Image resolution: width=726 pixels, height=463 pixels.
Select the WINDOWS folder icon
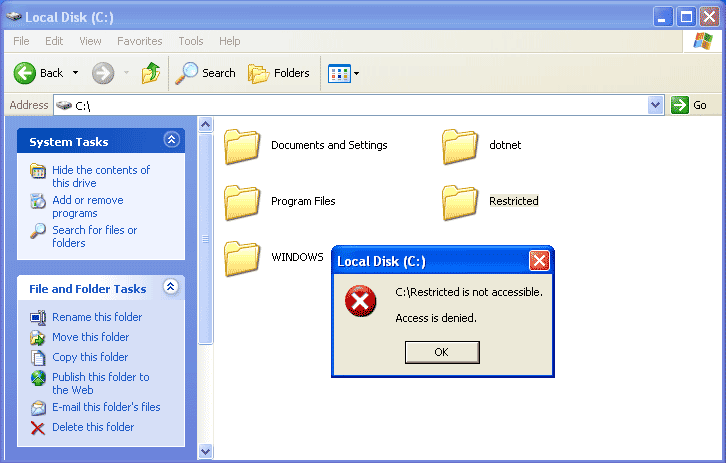coord(242,259)
